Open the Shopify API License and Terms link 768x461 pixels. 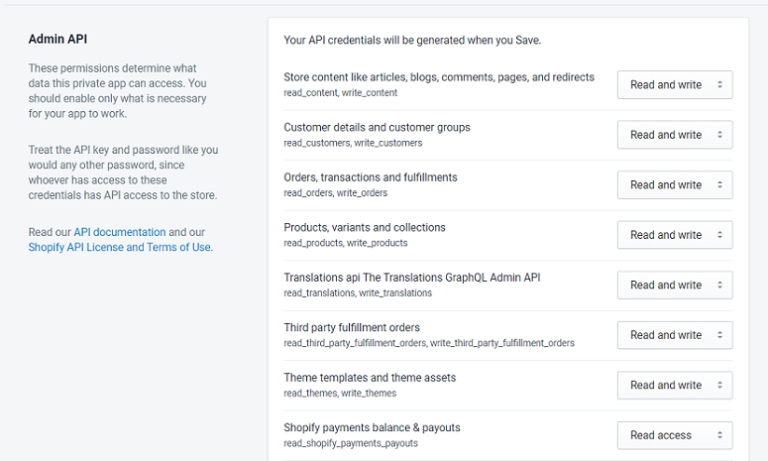click(x=120, y=247)
